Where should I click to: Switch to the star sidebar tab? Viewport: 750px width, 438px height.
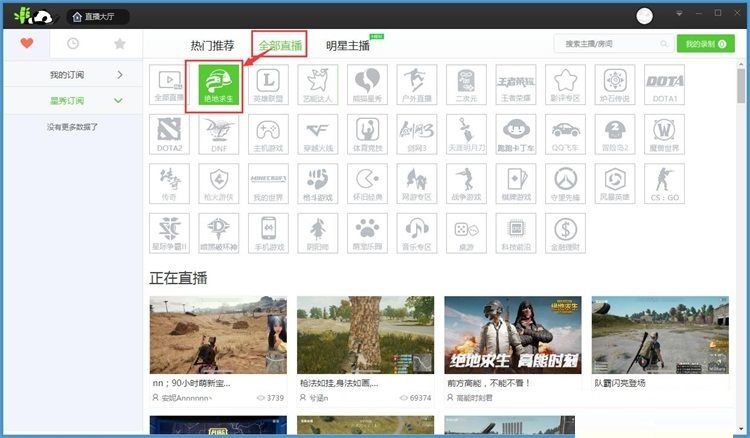pyautogui.click(x=119, y=44)
